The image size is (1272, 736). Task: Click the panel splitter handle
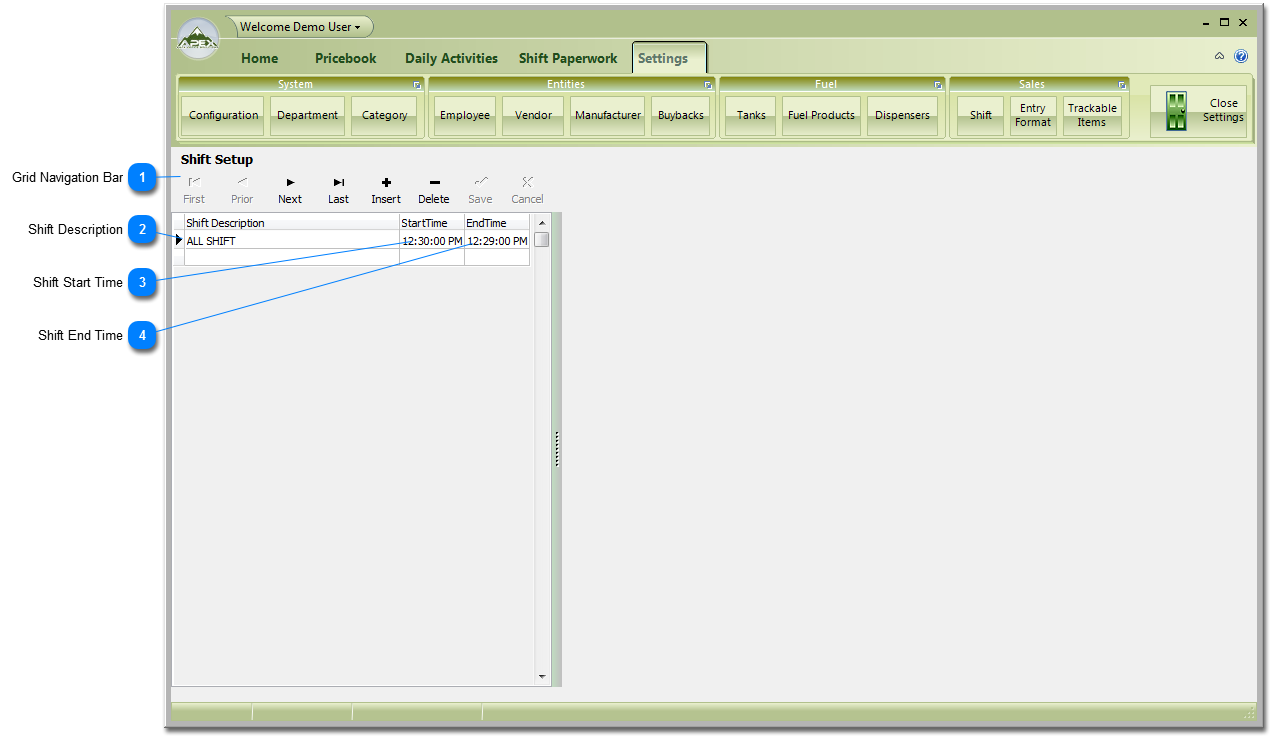[557, 449]
